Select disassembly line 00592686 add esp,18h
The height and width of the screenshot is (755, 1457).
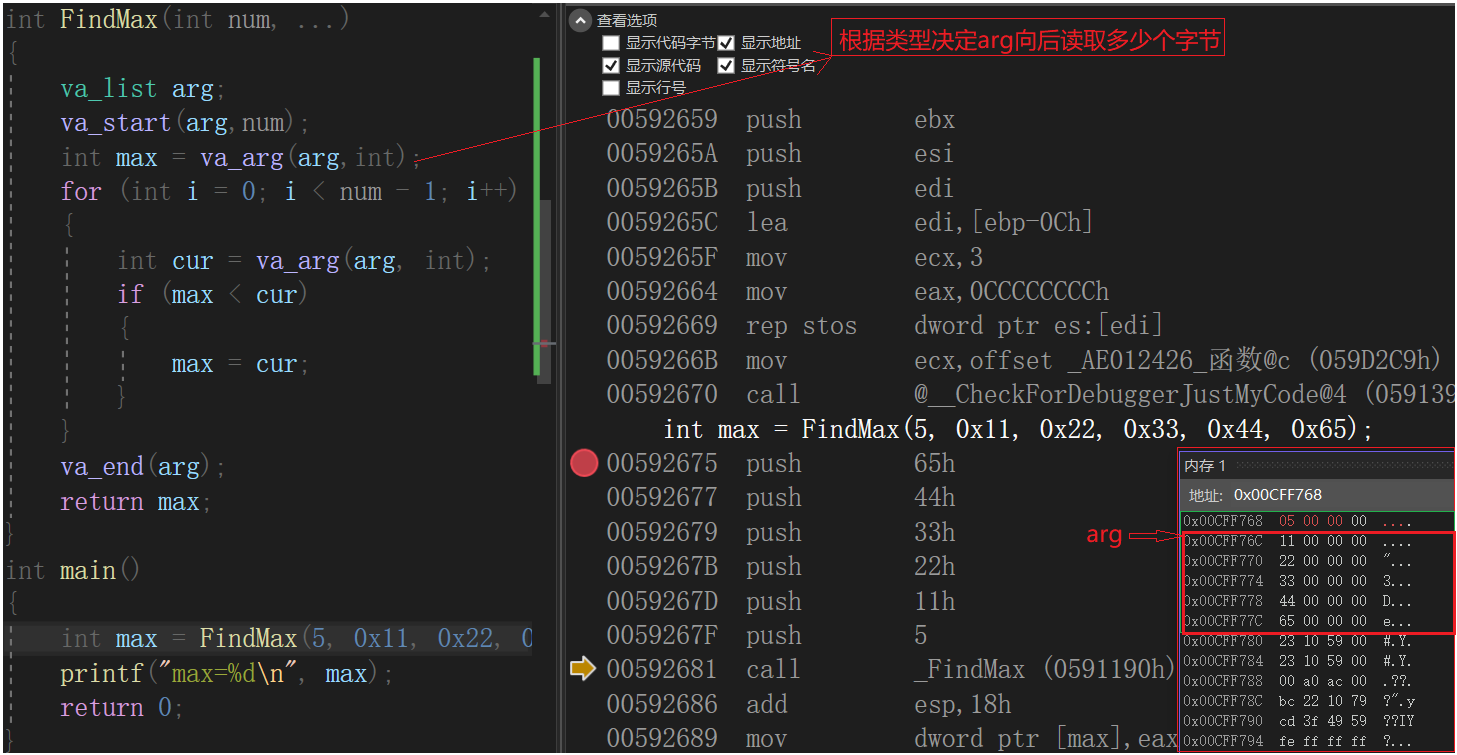click(x=808, y=704)
